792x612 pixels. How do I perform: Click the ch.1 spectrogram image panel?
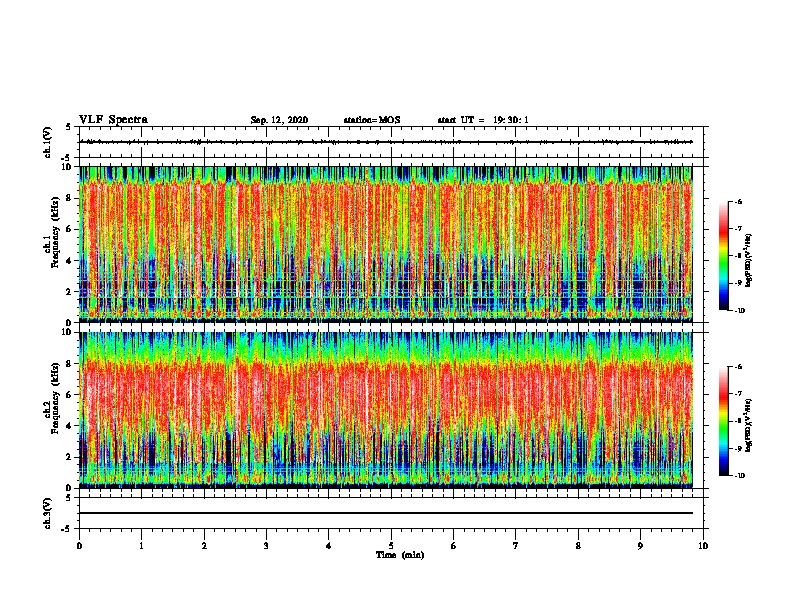386,243
